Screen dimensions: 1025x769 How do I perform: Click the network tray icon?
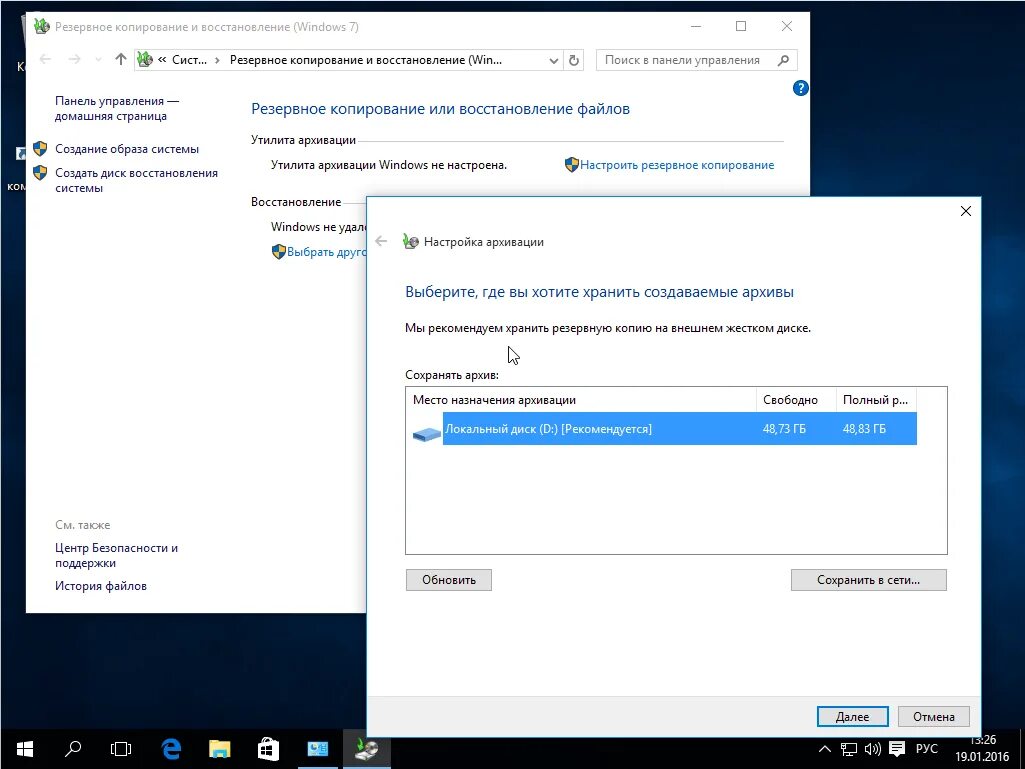pyautogui.click(x=849, y=749)
